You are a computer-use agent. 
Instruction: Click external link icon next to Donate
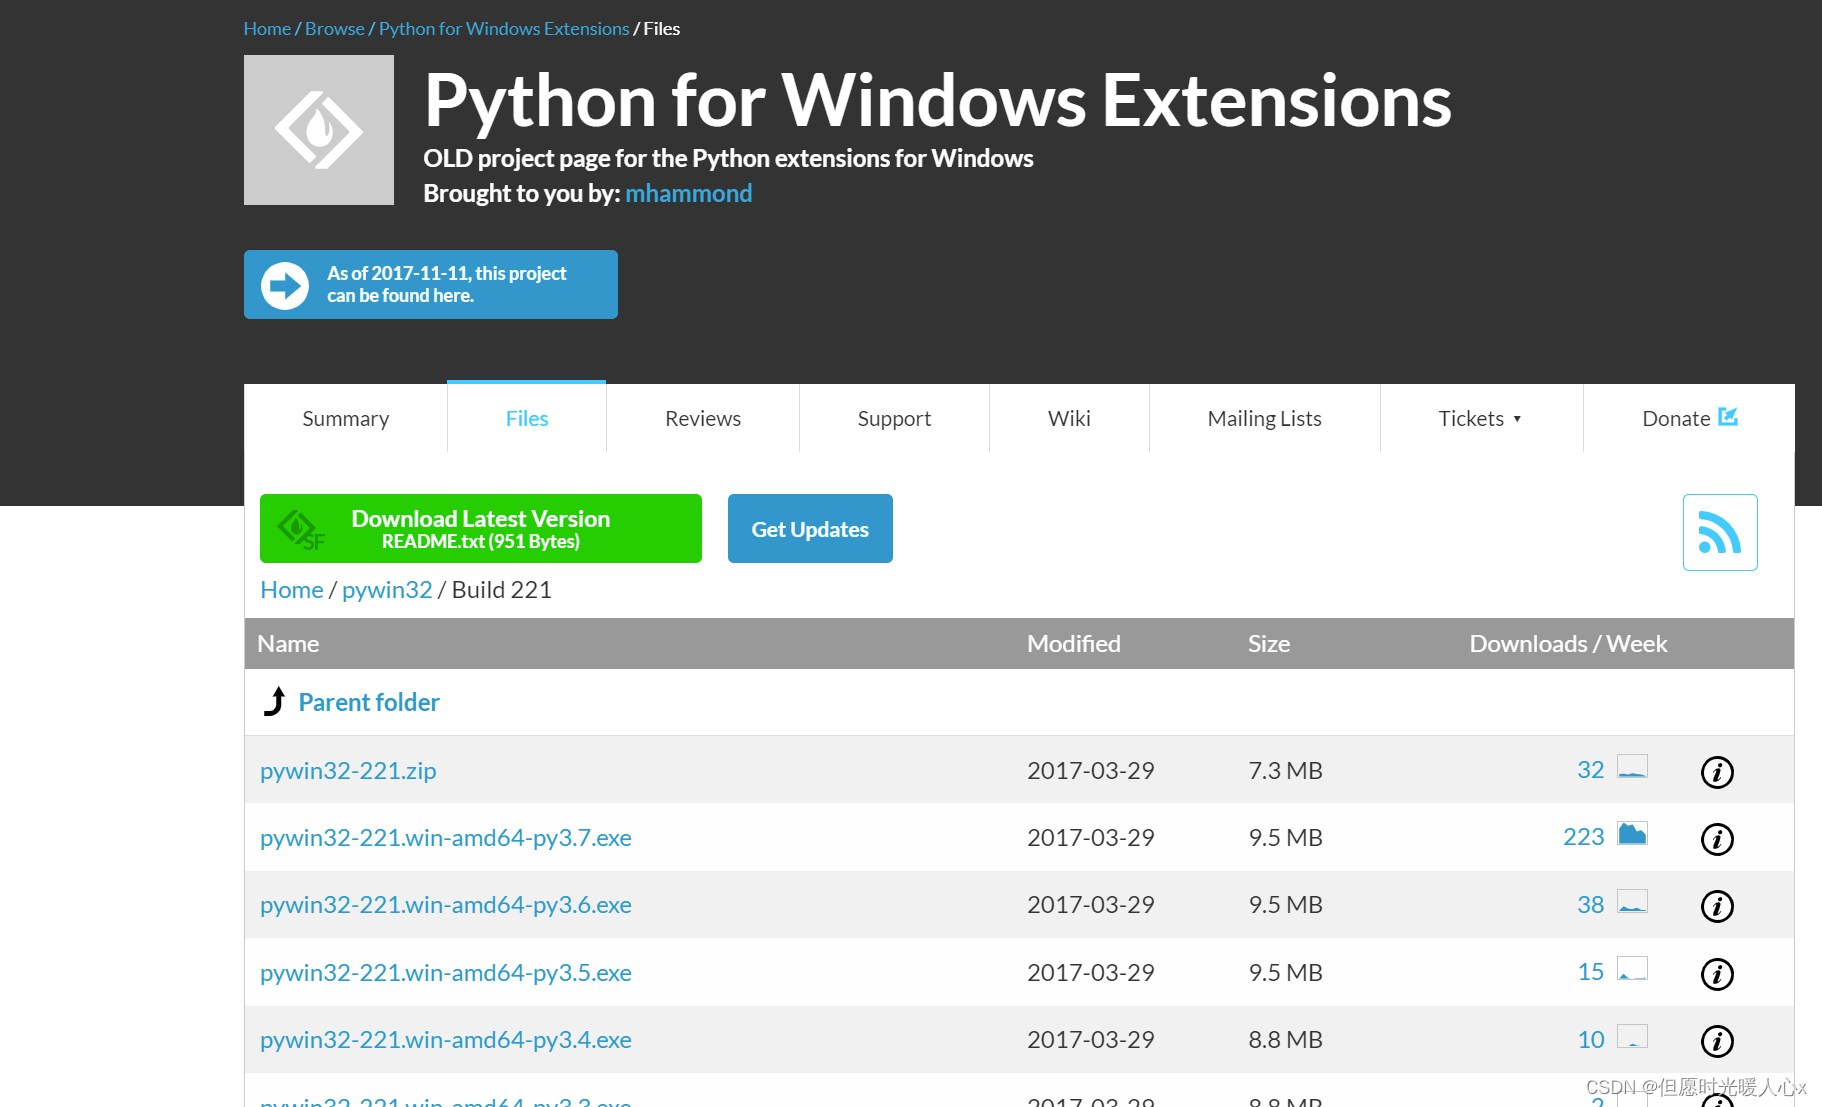pyautogui.click(x=1727, y=417)
